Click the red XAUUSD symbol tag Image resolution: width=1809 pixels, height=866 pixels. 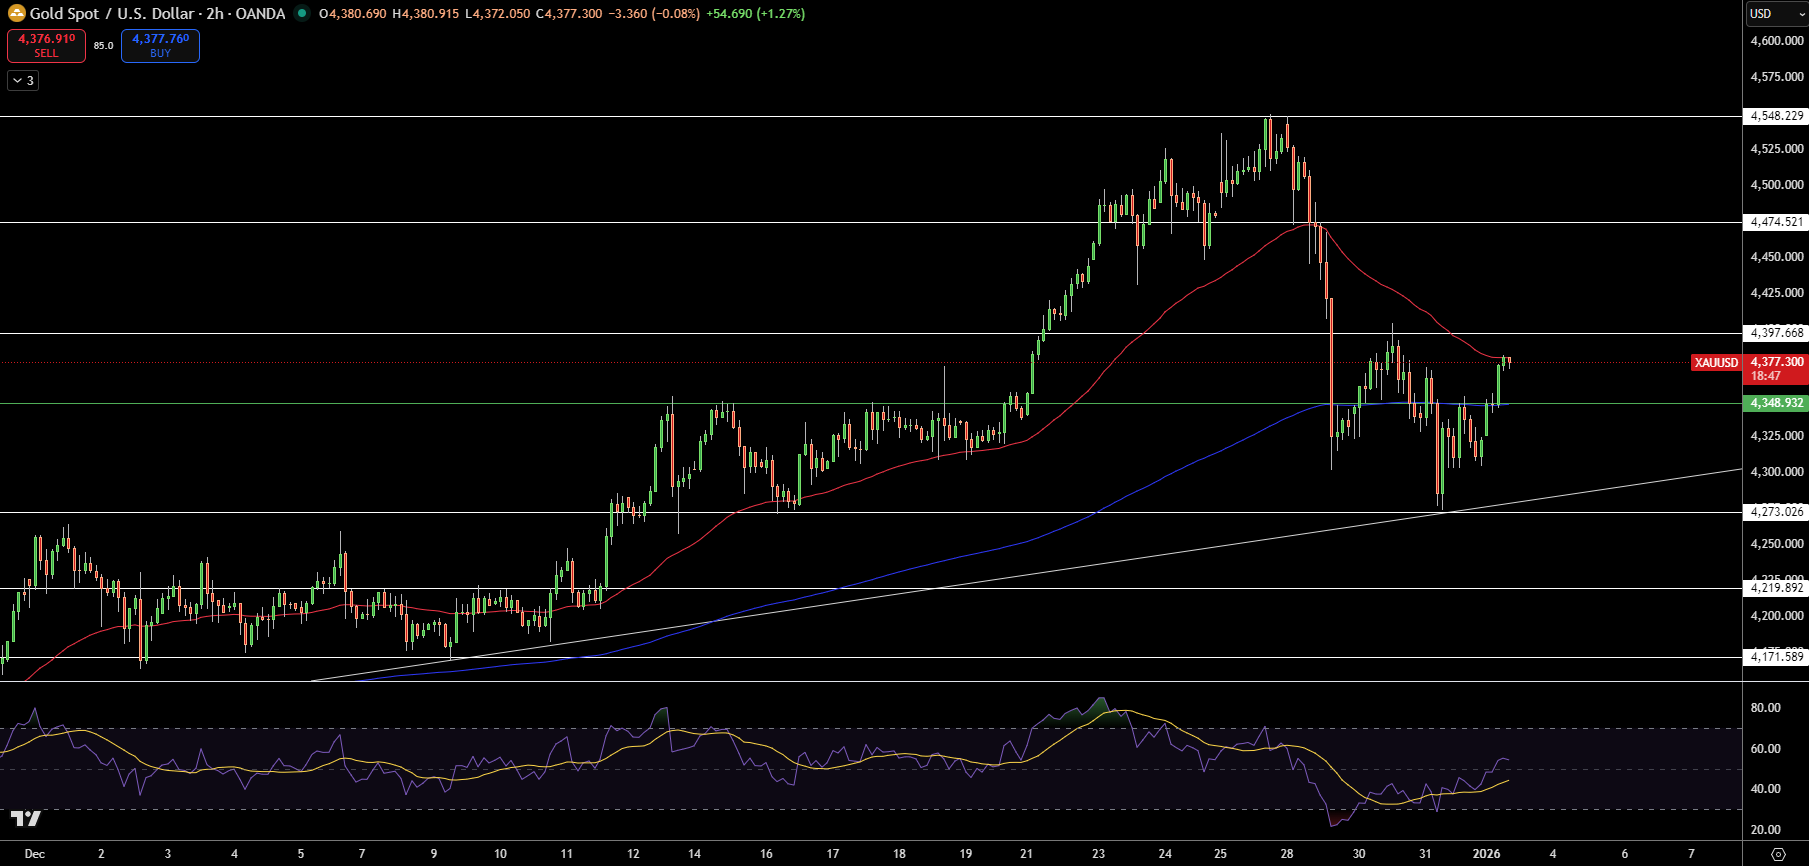tap(1716, 363)
